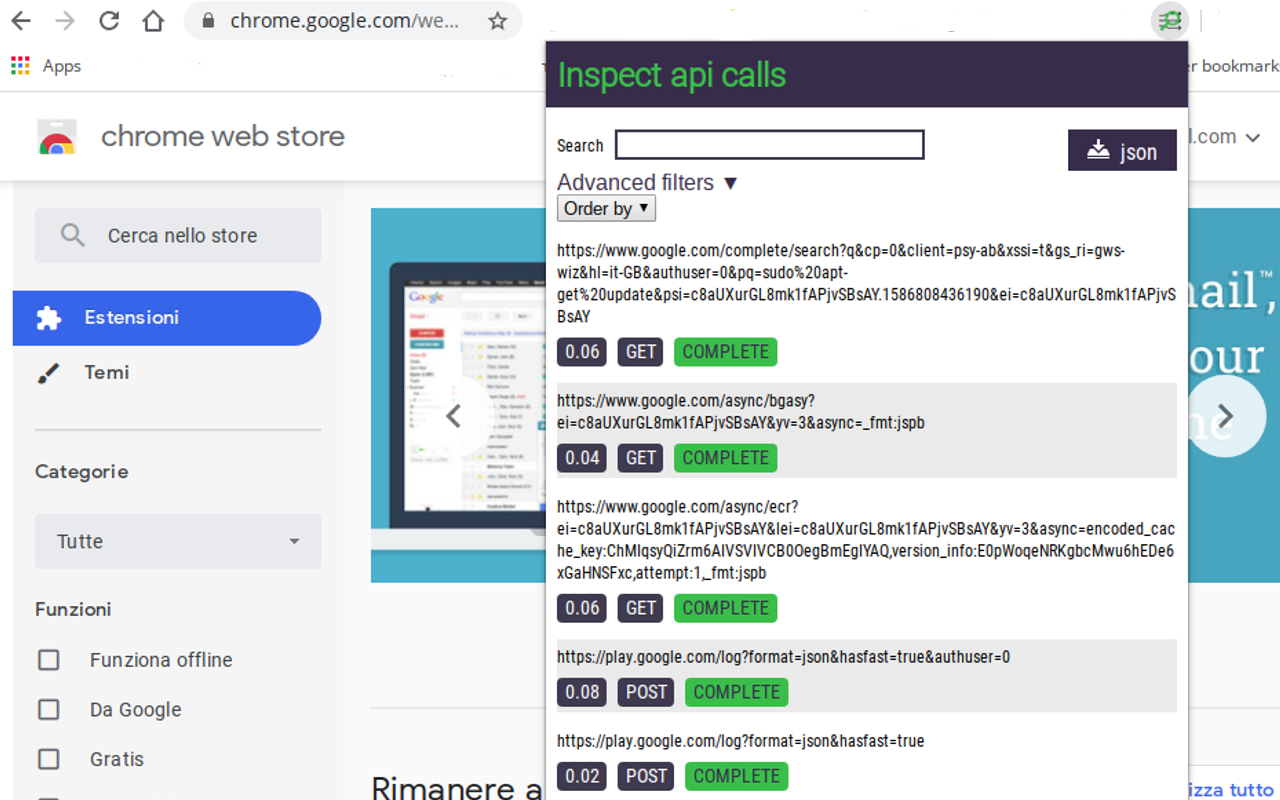Image resolution: width=1280 pixels, height=800 pixels.
Task: Click the address bar URL
Action: click(x=344, y=21)
